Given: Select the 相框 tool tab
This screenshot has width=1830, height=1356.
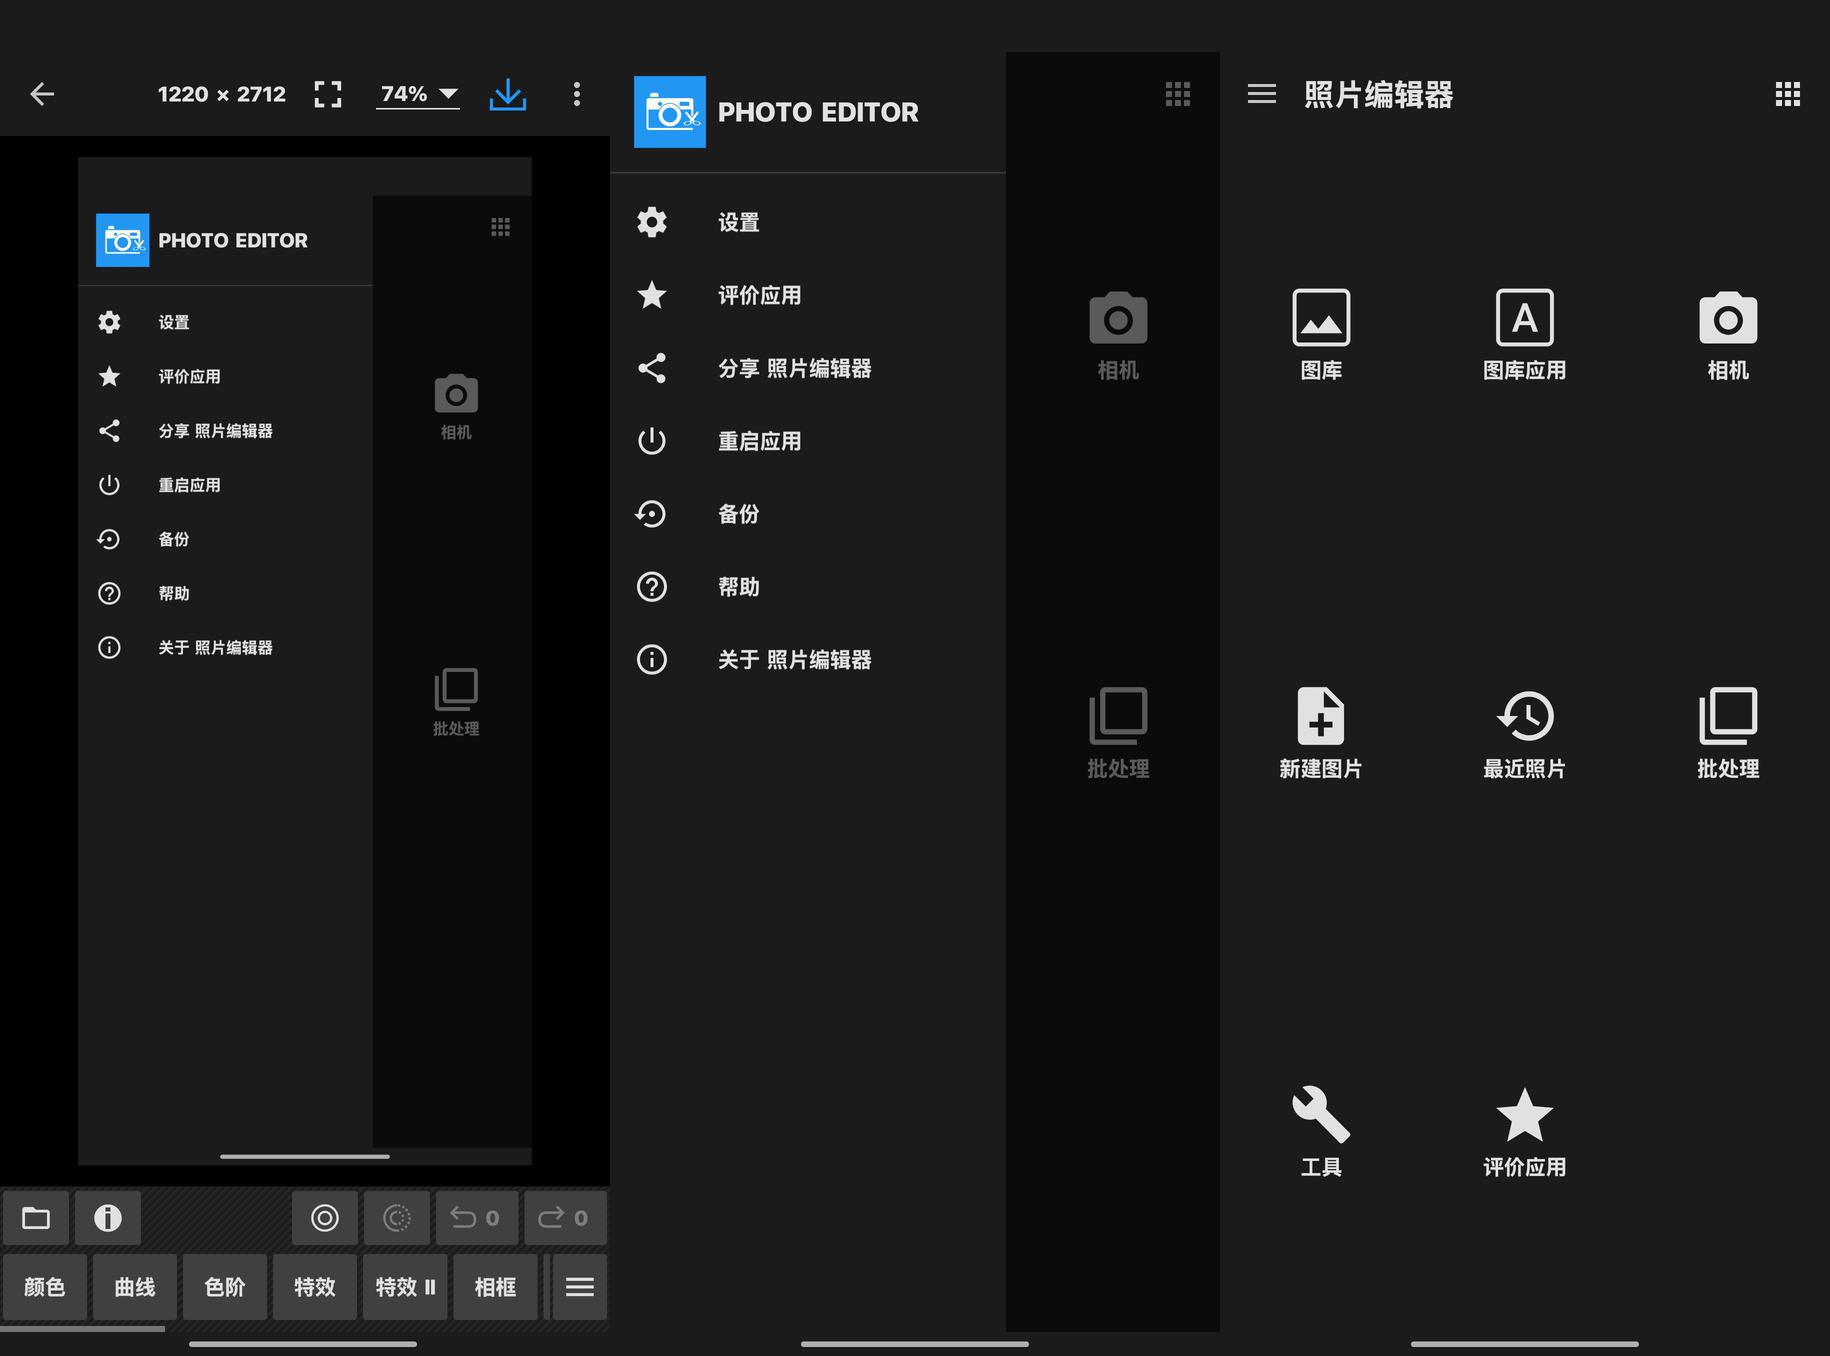Looking at the screenshot, I should click(x=495, y=1287).
